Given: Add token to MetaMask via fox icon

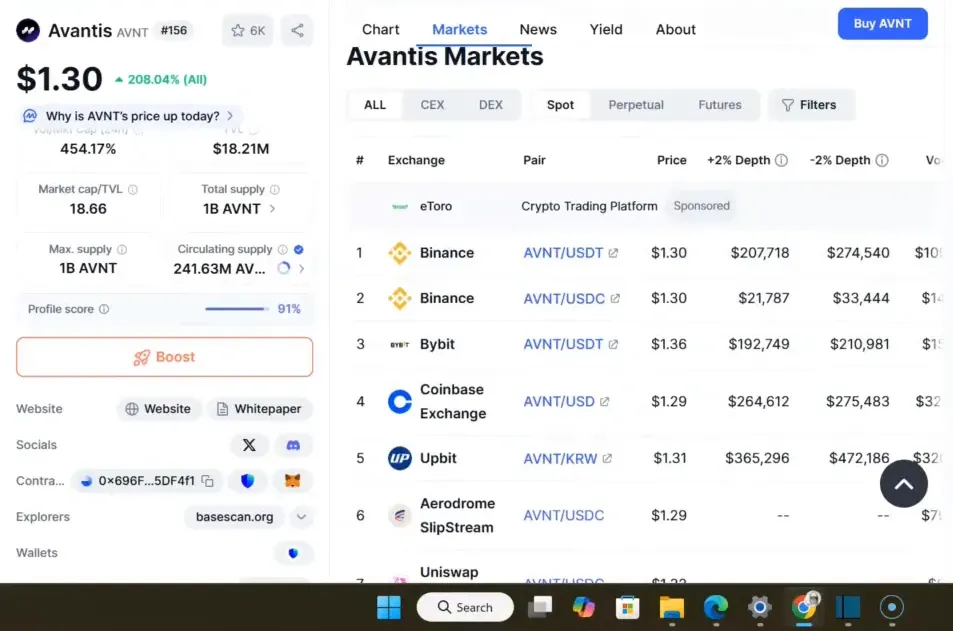Looking at the screenshot, I should pos(293,481).
